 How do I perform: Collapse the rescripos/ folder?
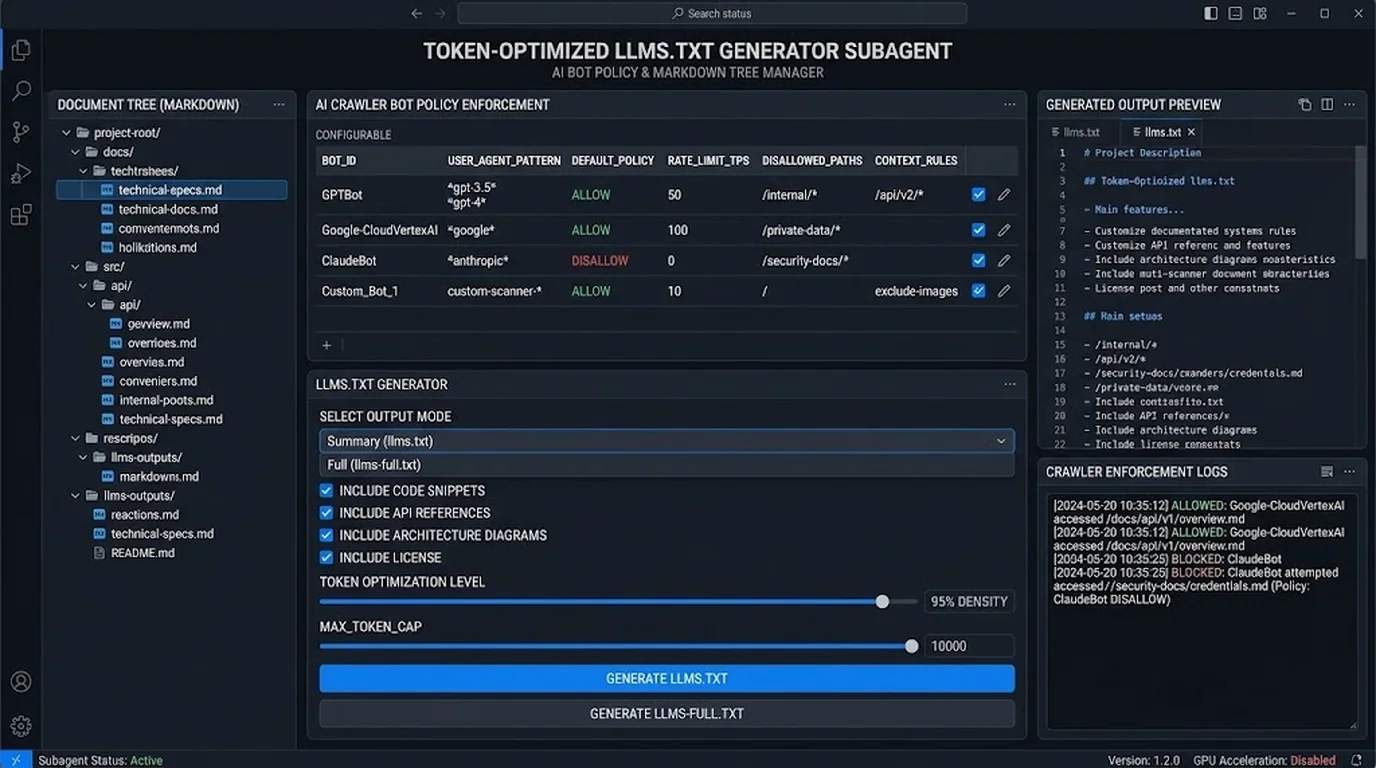[75, 439]
